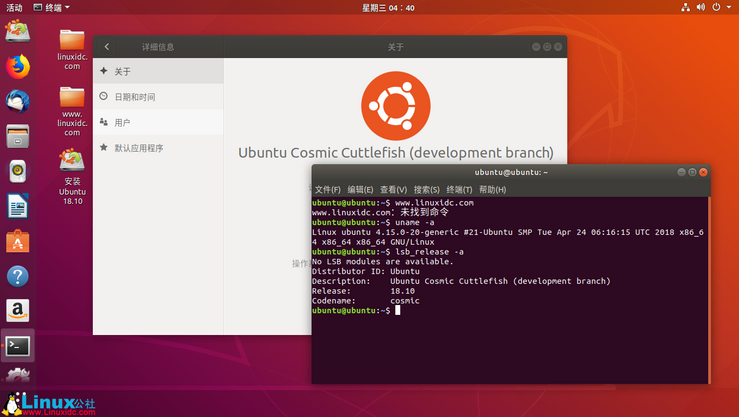Screen dimensions: 739x417
Task: Select 默认应用程序 in the settings sidebar
Action: 158,147
